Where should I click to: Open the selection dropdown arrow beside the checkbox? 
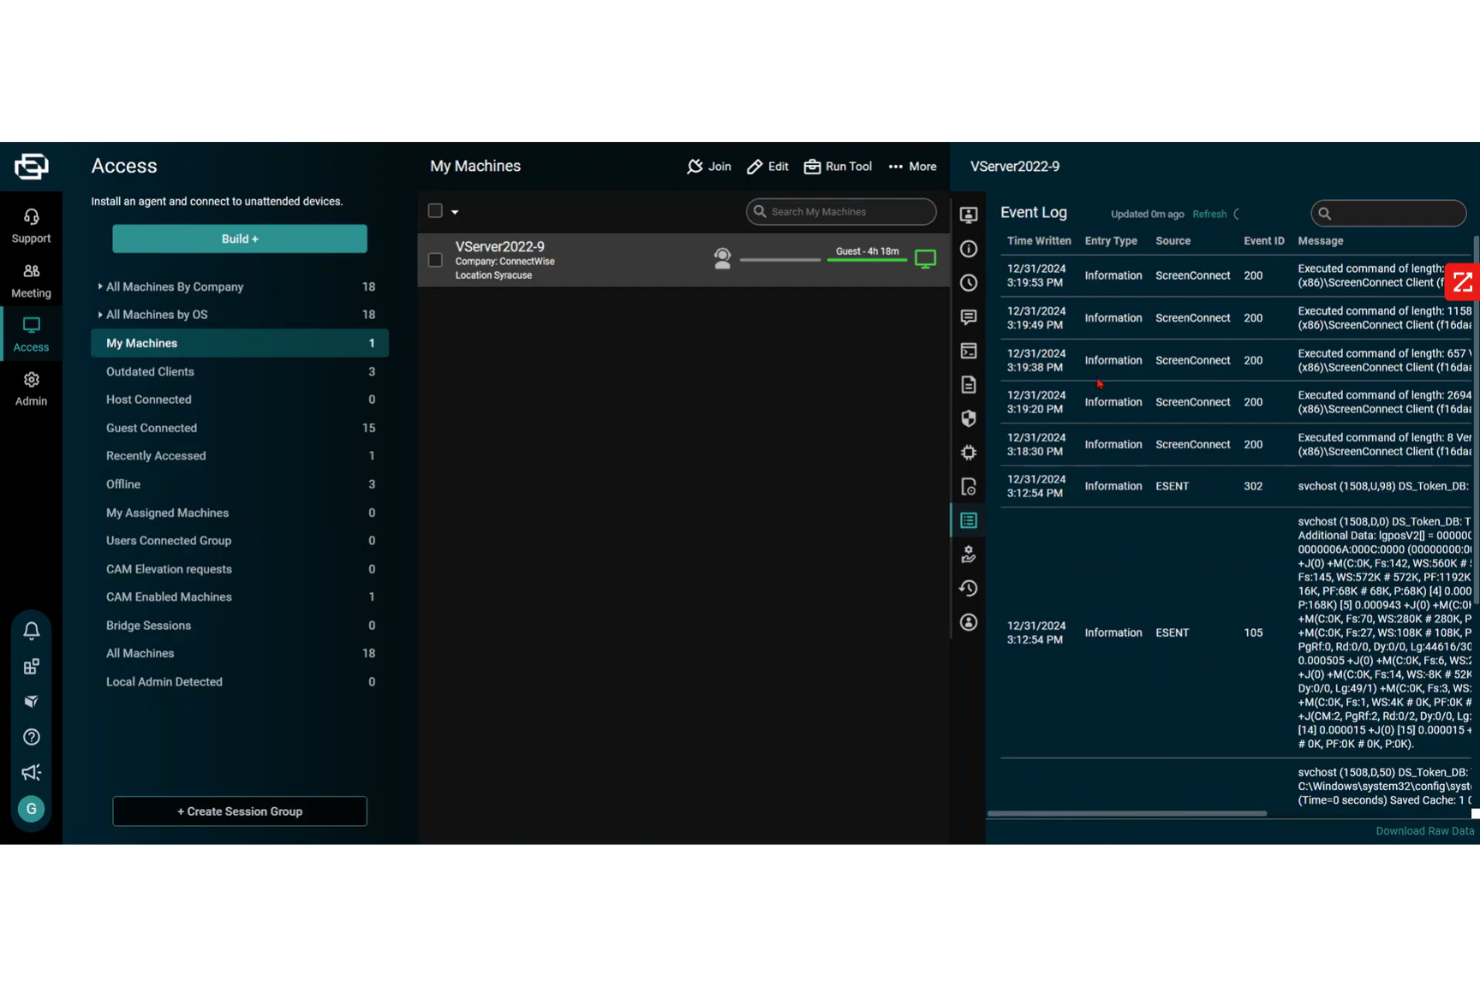click(x=452, y=211)
